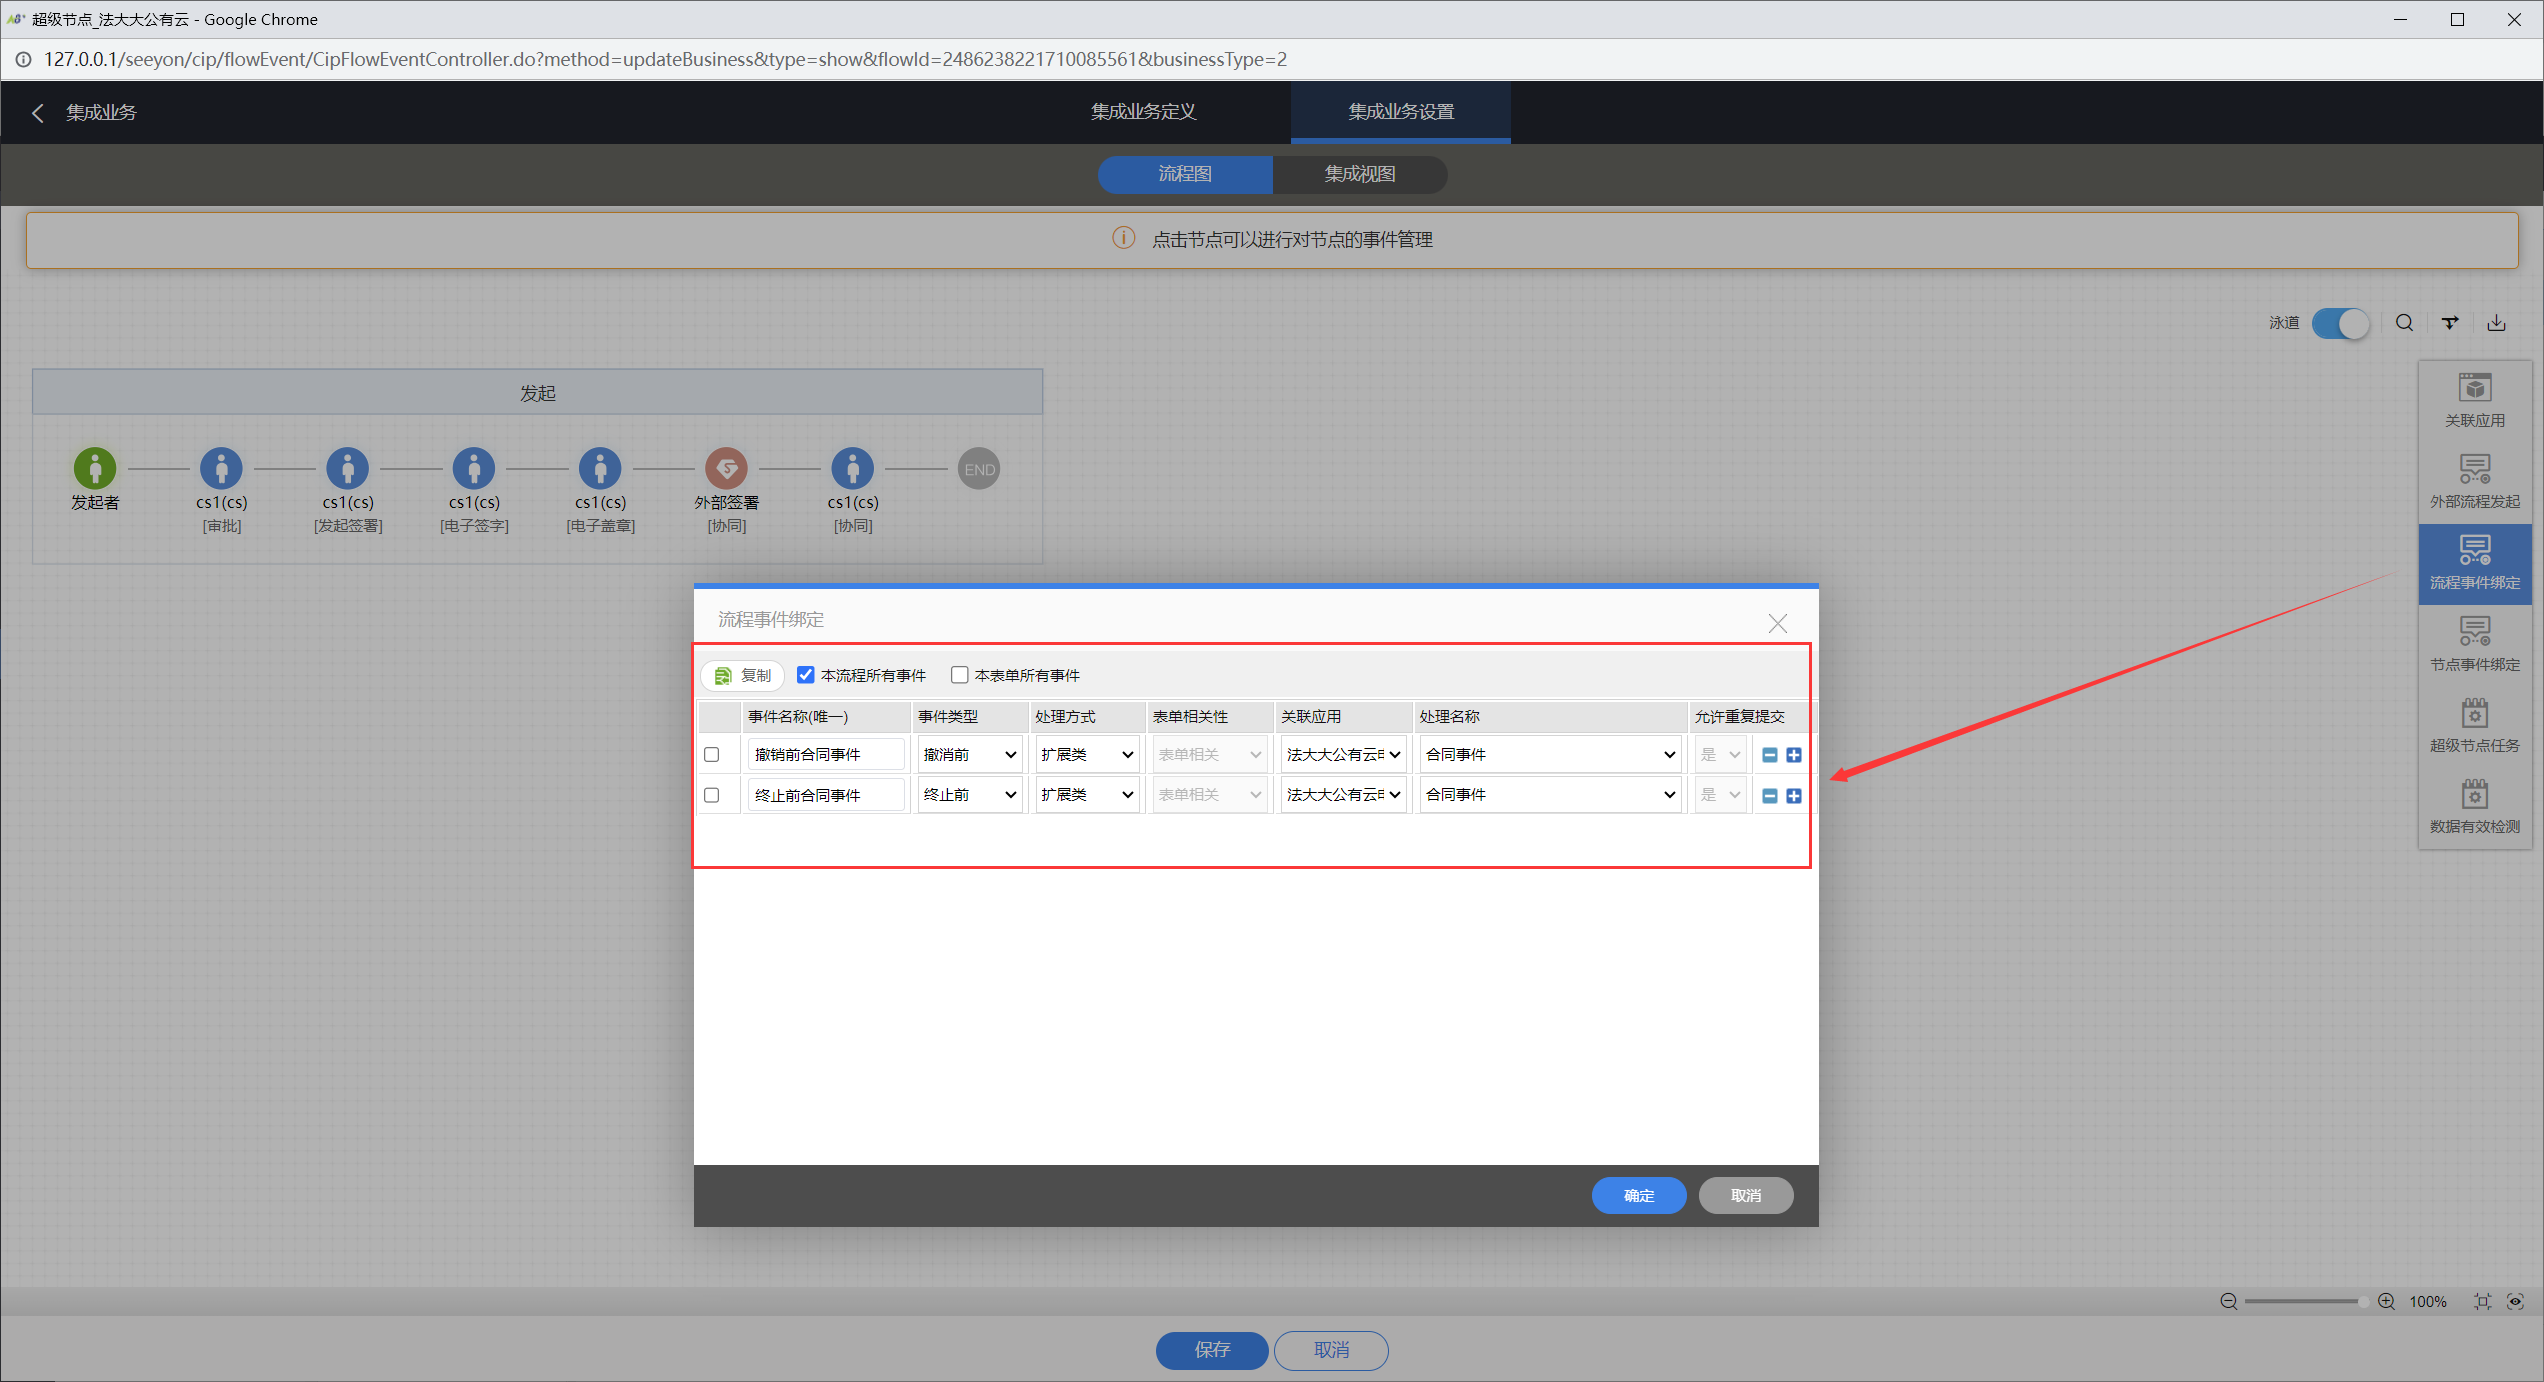Switch to 集成业务定义 tab
The image size is (2544, 1382).
pyautogui.click(x=1143, y=112)
